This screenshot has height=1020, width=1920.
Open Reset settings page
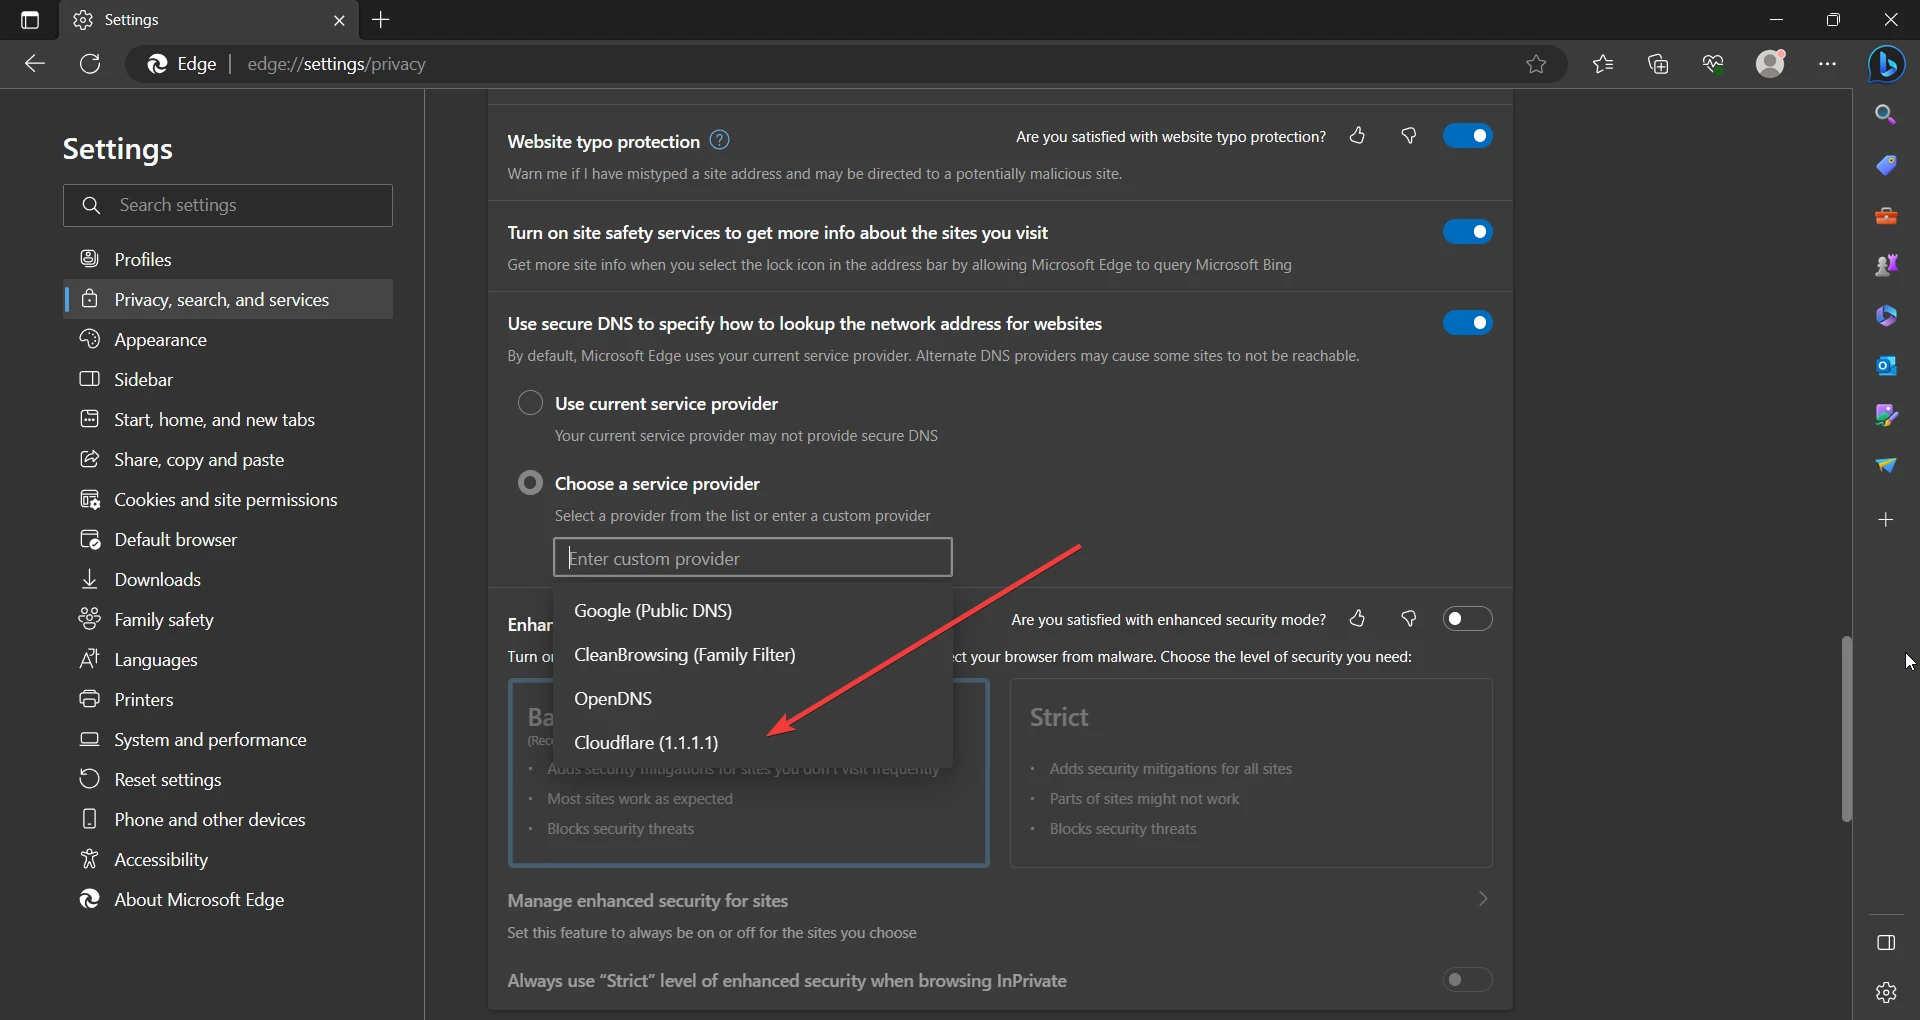click(x=228, y=779)
